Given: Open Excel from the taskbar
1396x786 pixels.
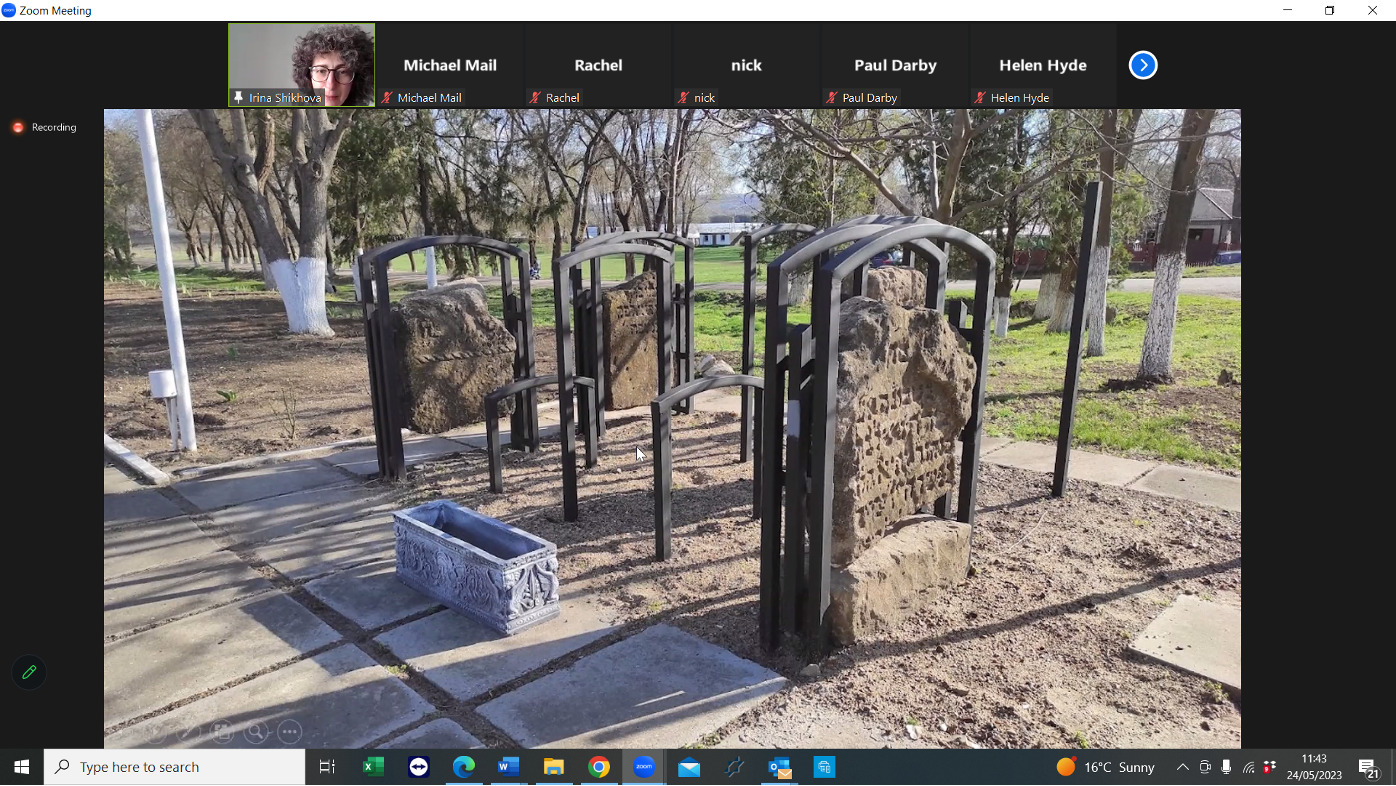Looking at the screenshot, I should click(373, 767).
